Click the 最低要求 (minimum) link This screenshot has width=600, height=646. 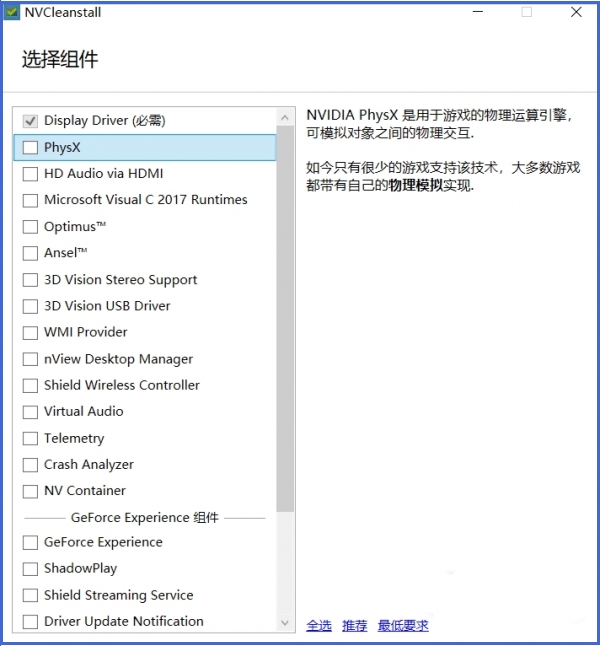click(x=403, y=625)
